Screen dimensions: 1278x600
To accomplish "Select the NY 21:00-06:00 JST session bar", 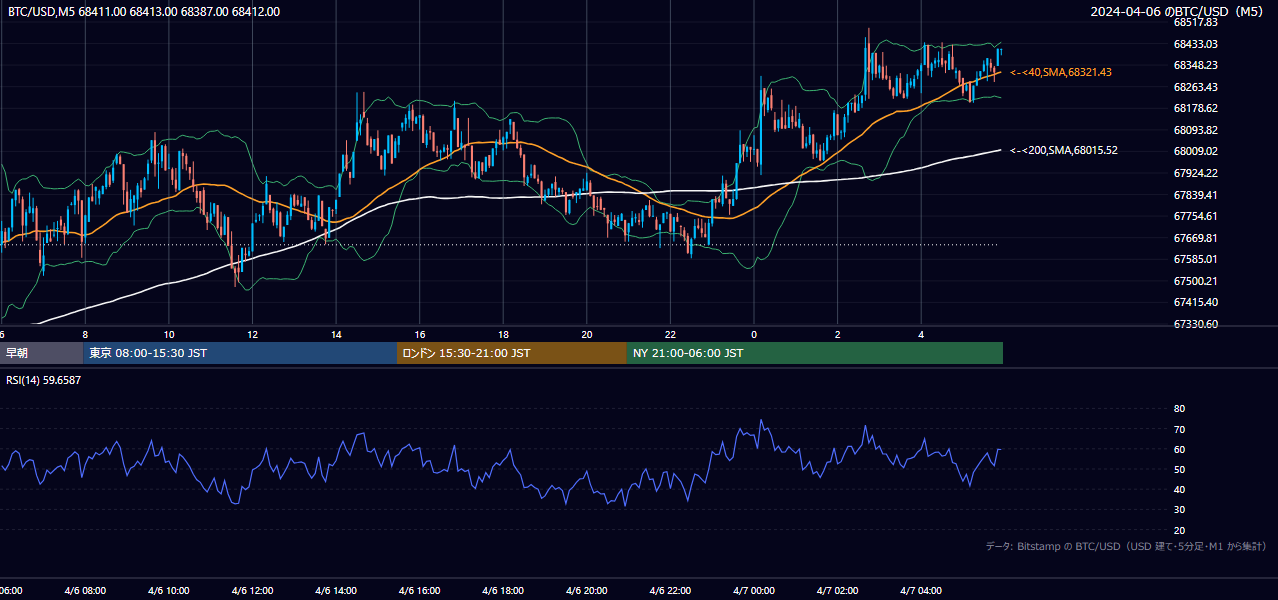I will pyautogui.click(x=815, y=353).
